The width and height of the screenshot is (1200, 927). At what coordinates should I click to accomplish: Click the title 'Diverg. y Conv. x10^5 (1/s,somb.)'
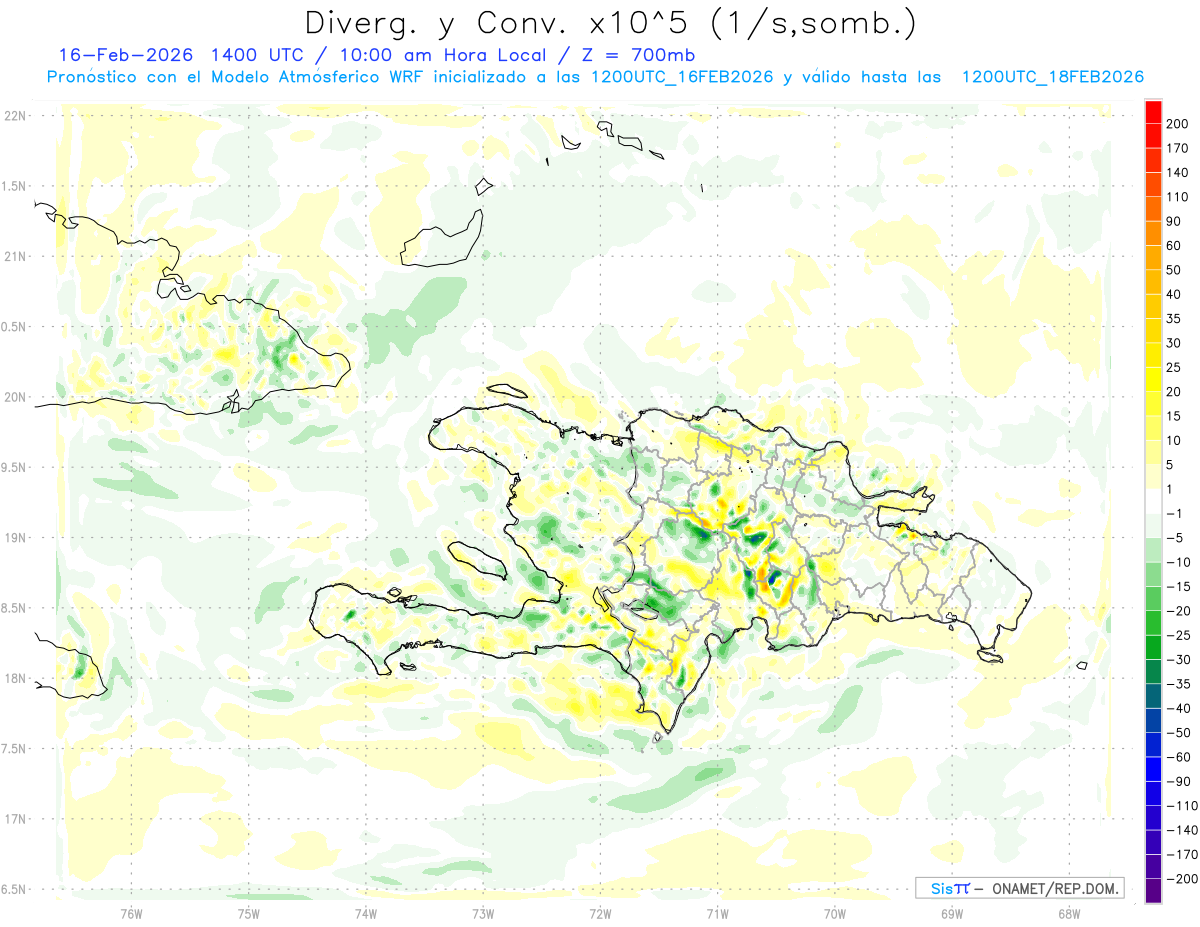[609, 24]
